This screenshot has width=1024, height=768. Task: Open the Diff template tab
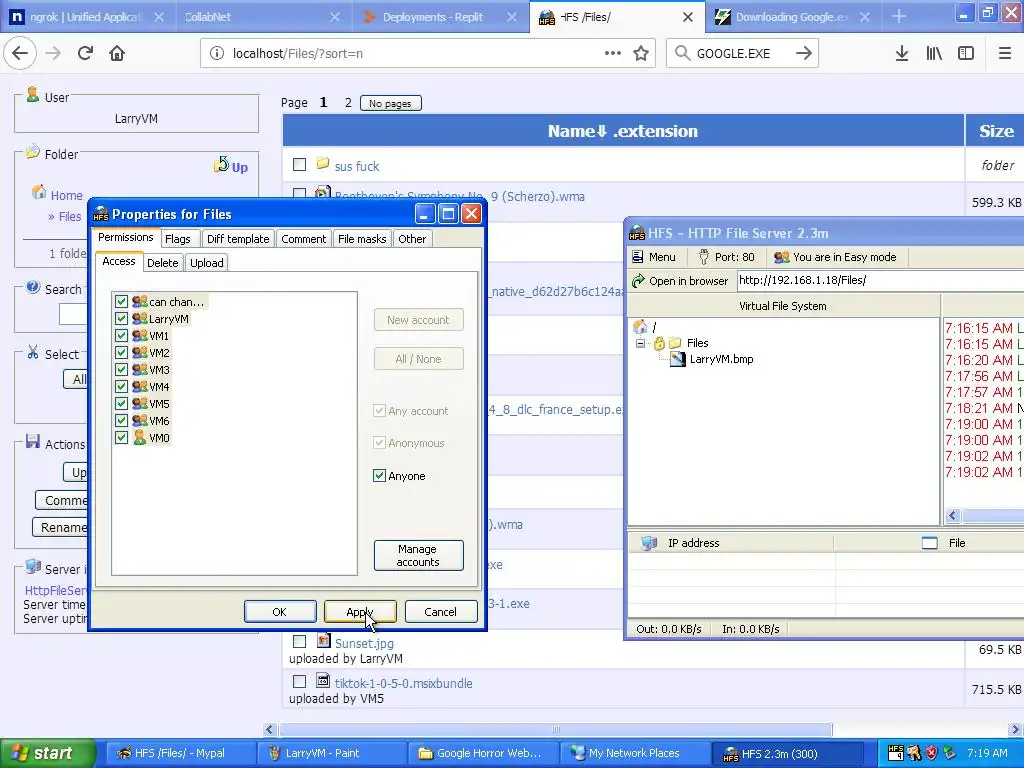238,239
